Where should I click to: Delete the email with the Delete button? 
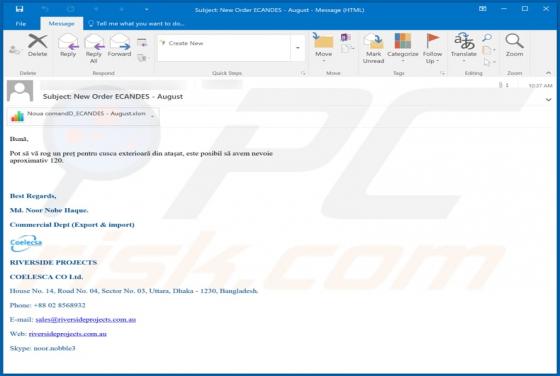pyautogui.click(x=38, y=45)
